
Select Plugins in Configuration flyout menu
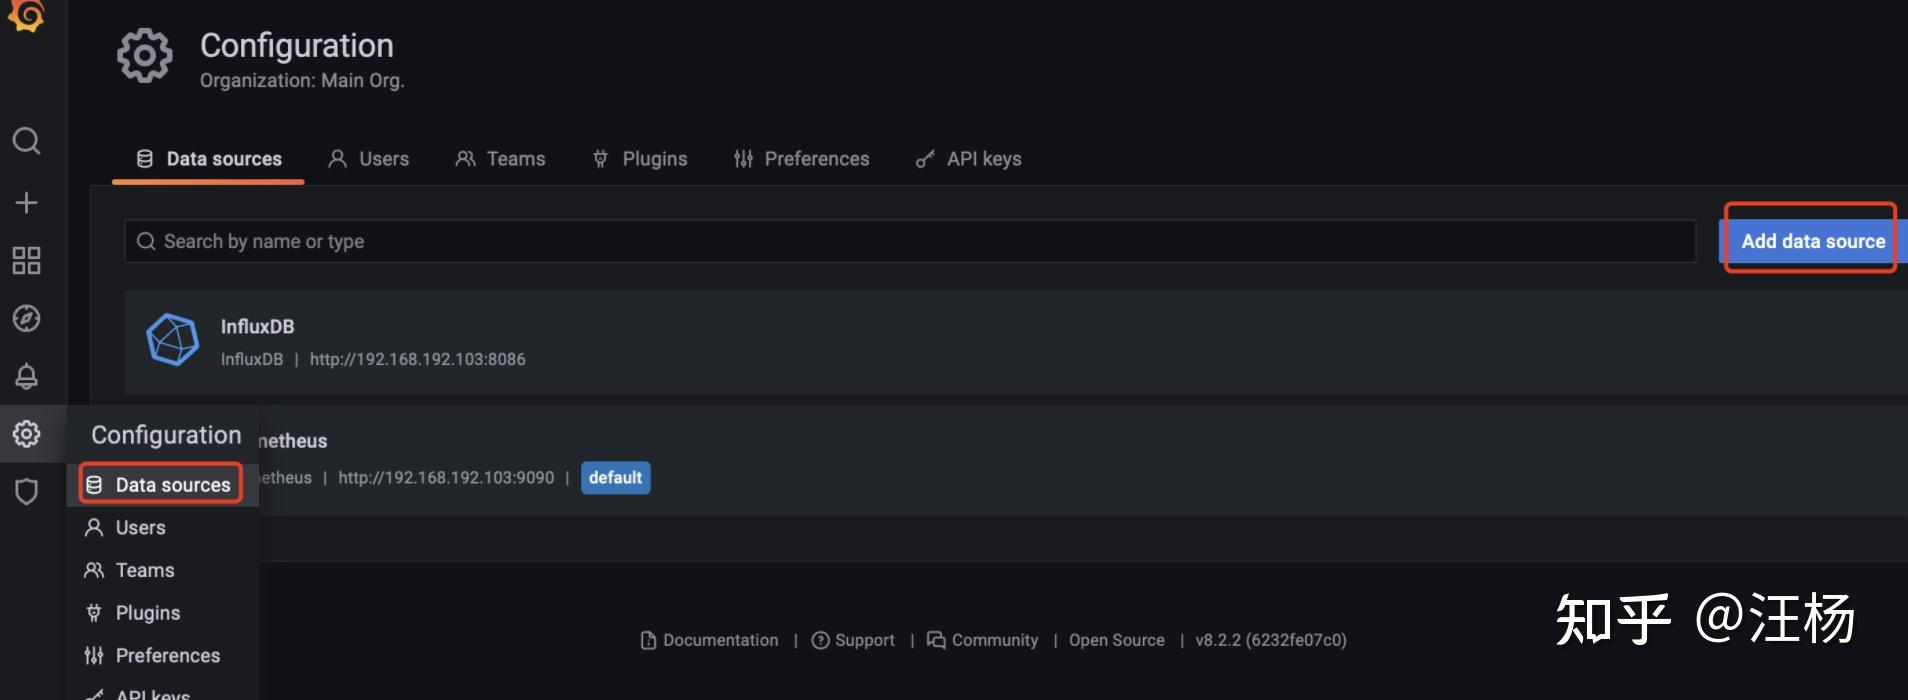tap(161, 613)
